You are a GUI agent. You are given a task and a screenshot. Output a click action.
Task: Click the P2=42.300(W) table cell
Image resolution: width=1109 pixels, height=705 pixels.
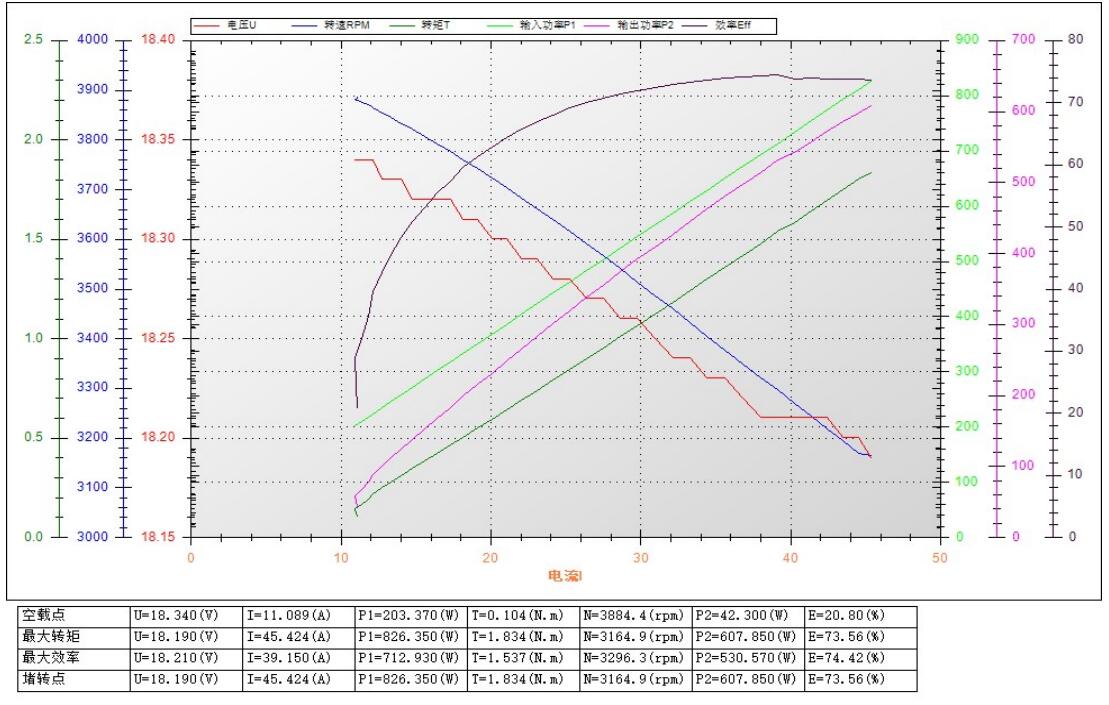click(743, 615)
